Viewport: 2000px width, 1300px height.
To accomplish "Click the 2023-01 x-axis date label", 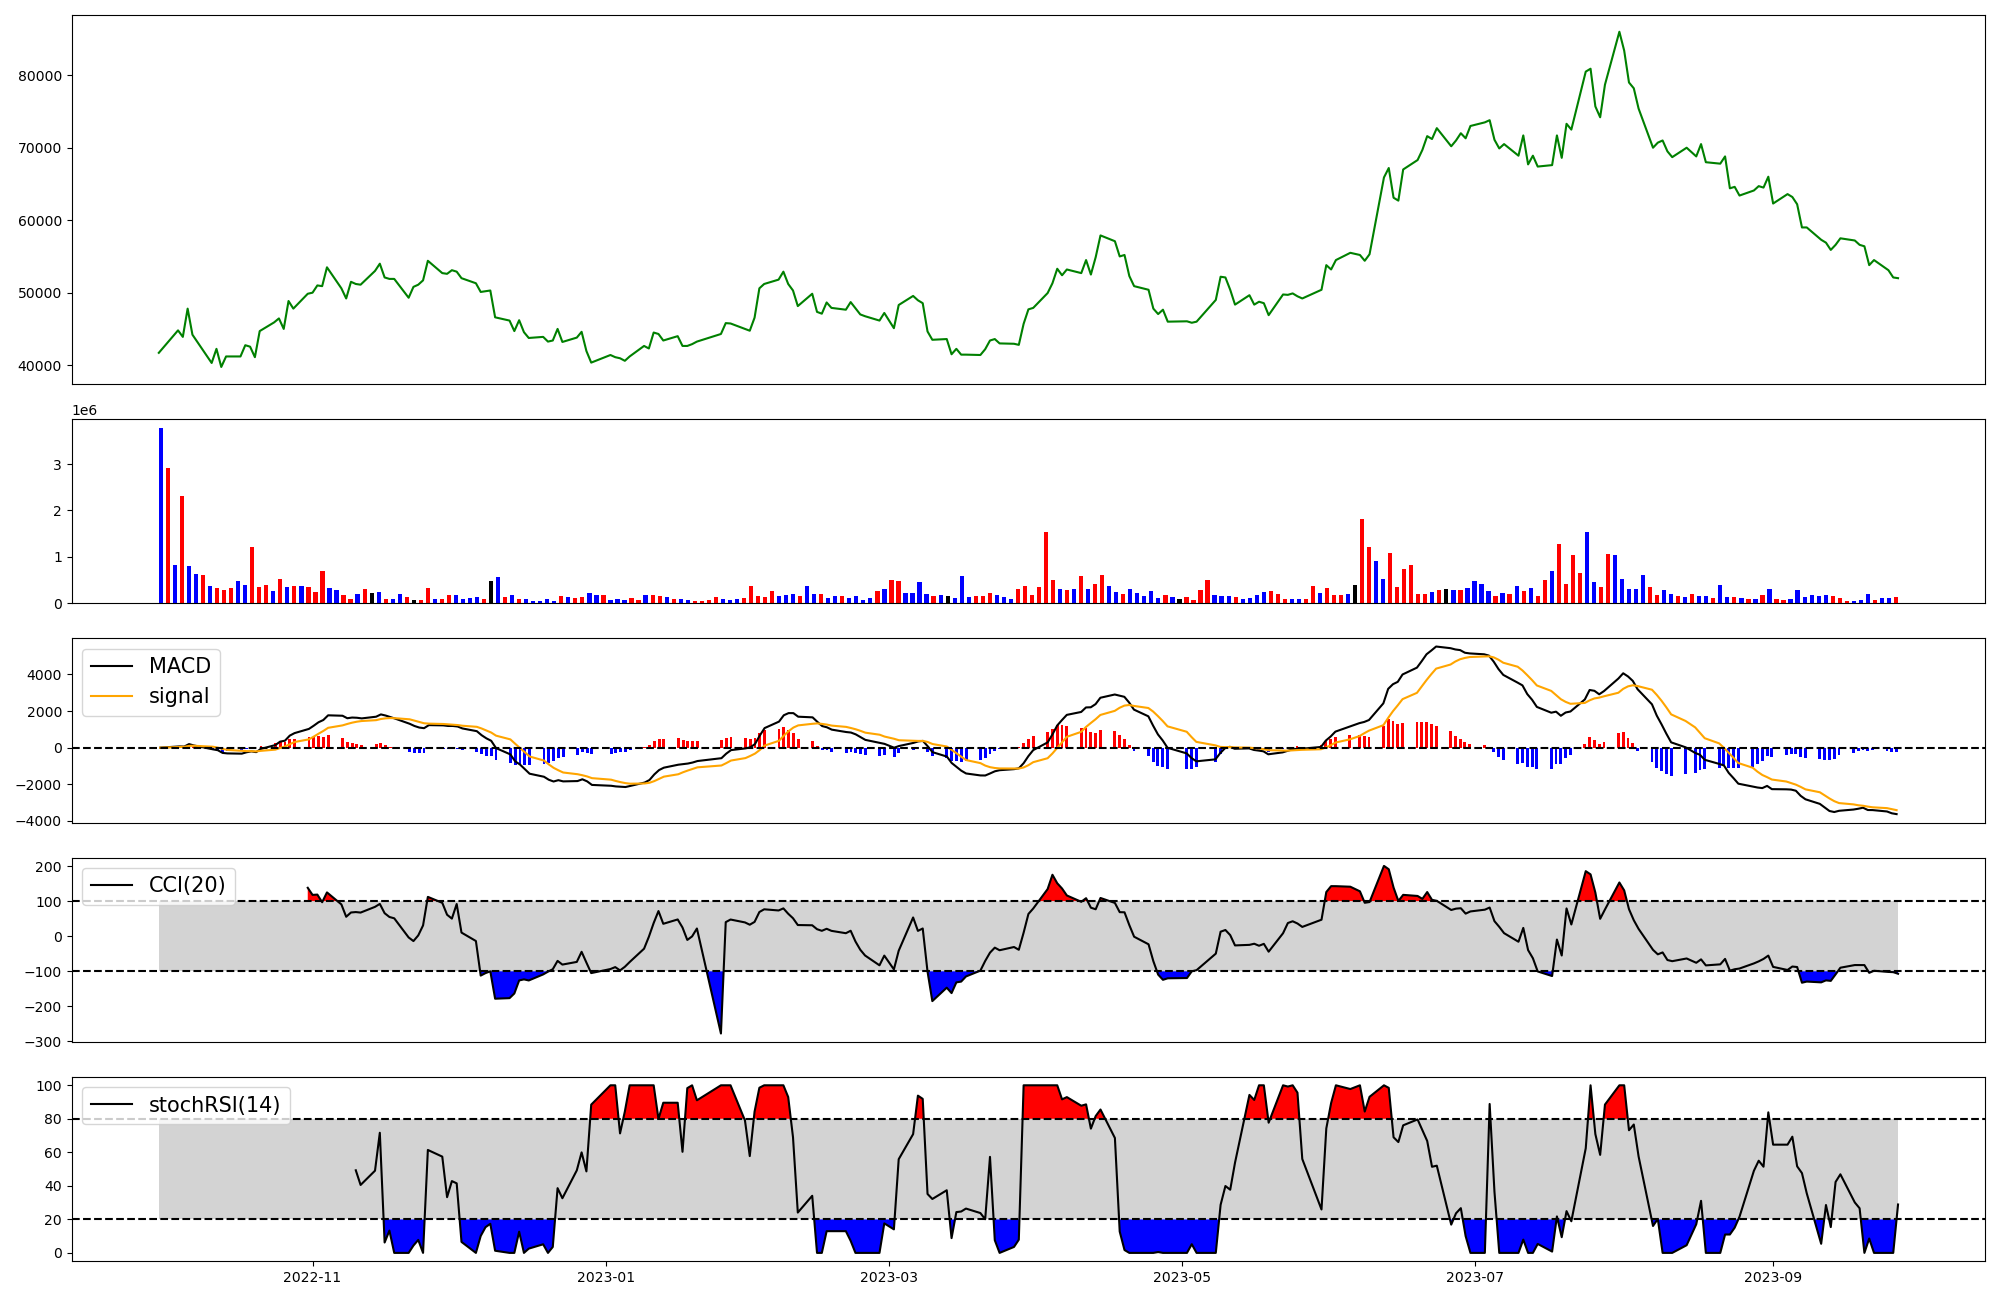I will coord(605,1277).
